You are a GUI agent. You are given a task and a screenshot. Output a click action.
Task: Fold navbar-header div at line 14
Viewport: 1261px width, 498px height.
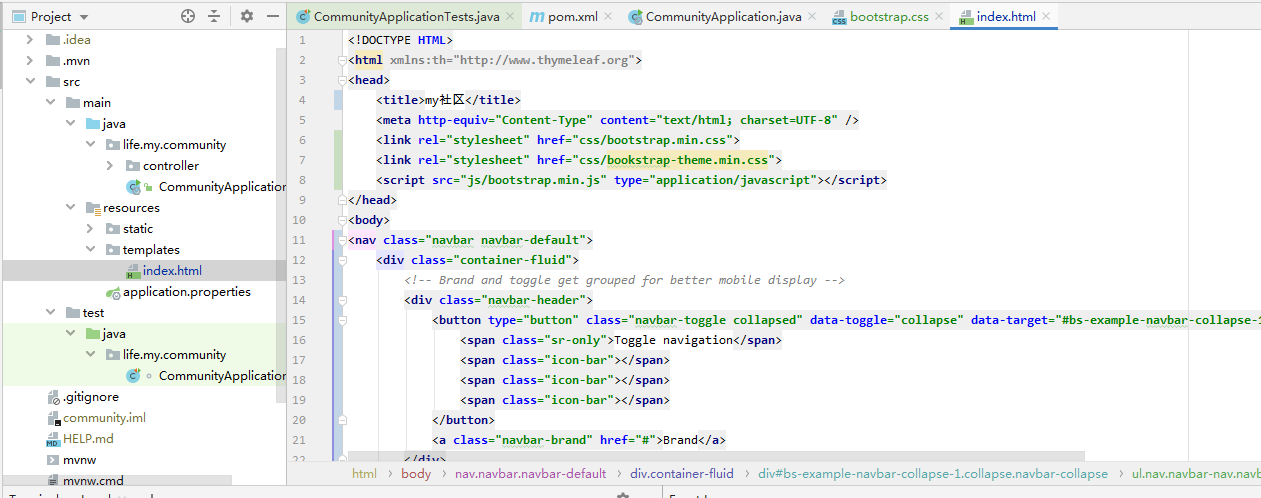pos(342,300)
